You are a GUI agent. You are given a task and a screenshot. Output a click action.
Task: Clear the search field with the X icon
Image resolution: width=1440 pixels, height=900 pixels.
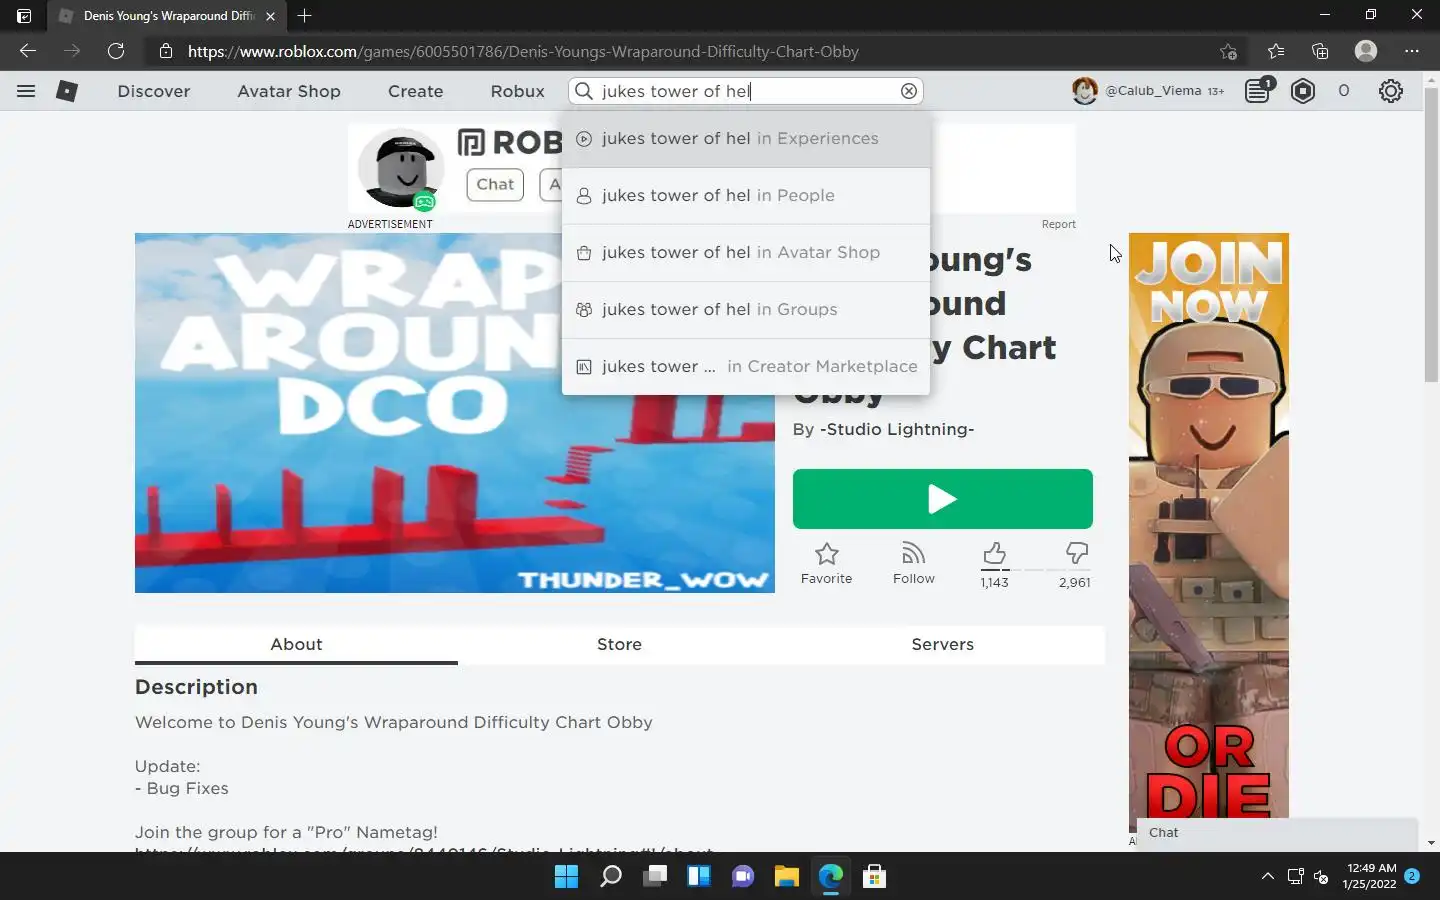click(x=908, y=91)
